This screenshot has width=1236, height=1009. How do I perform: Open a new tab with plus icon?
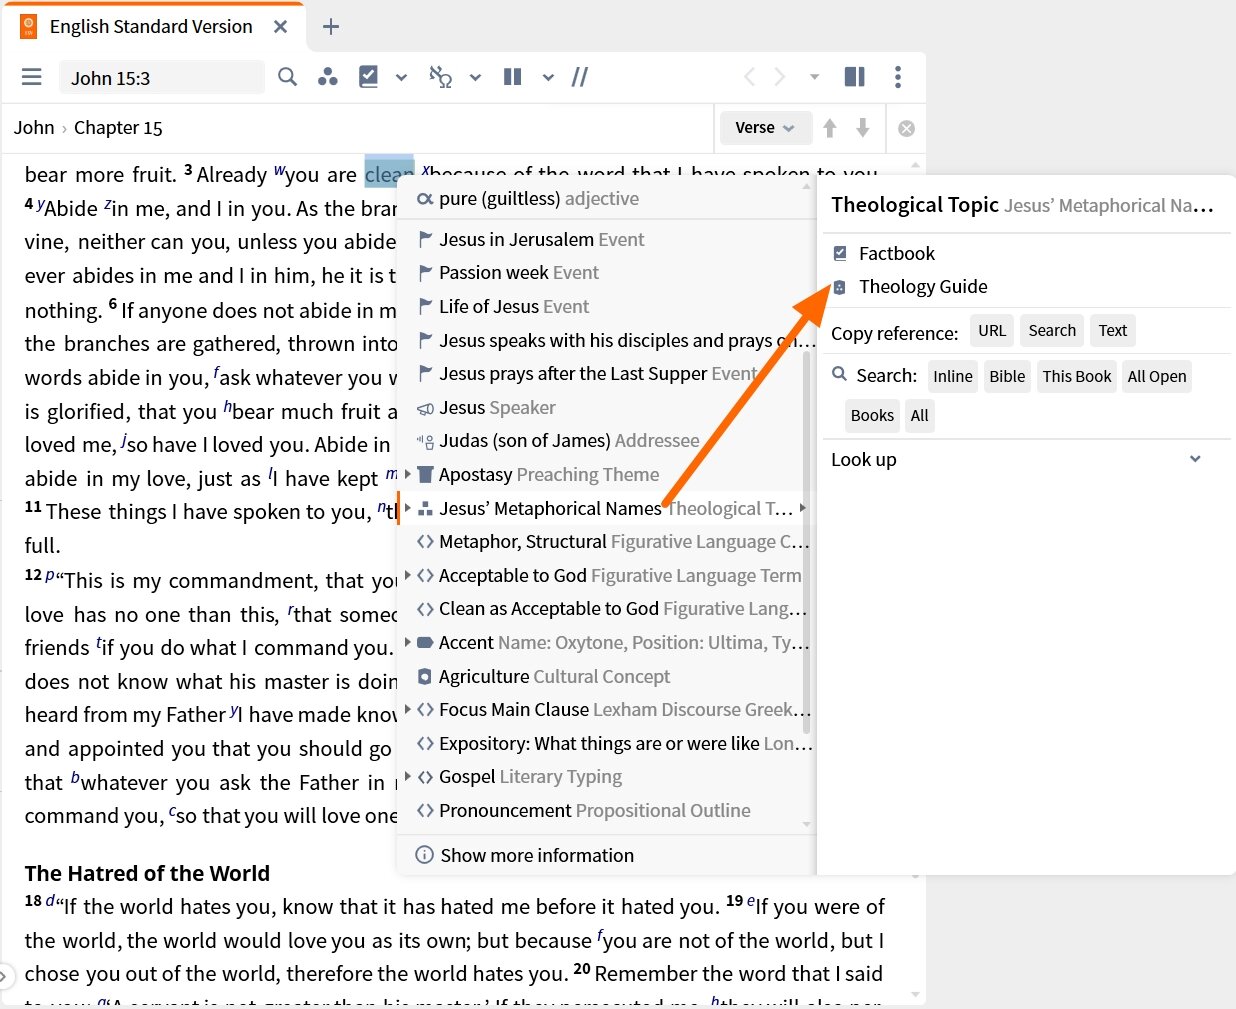pos(331,27)
